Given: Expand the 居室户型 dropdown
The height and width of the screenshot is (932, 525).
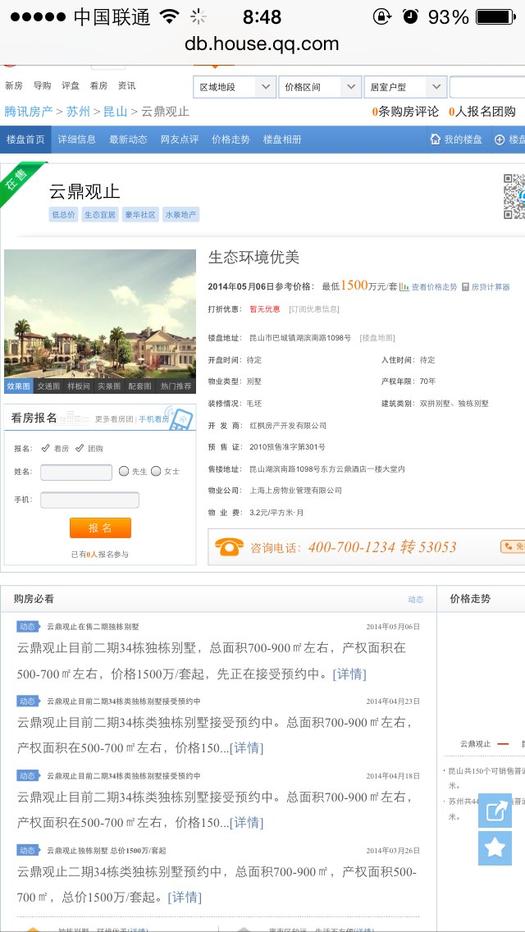Looking at the screenshot, I should [405, 87].
